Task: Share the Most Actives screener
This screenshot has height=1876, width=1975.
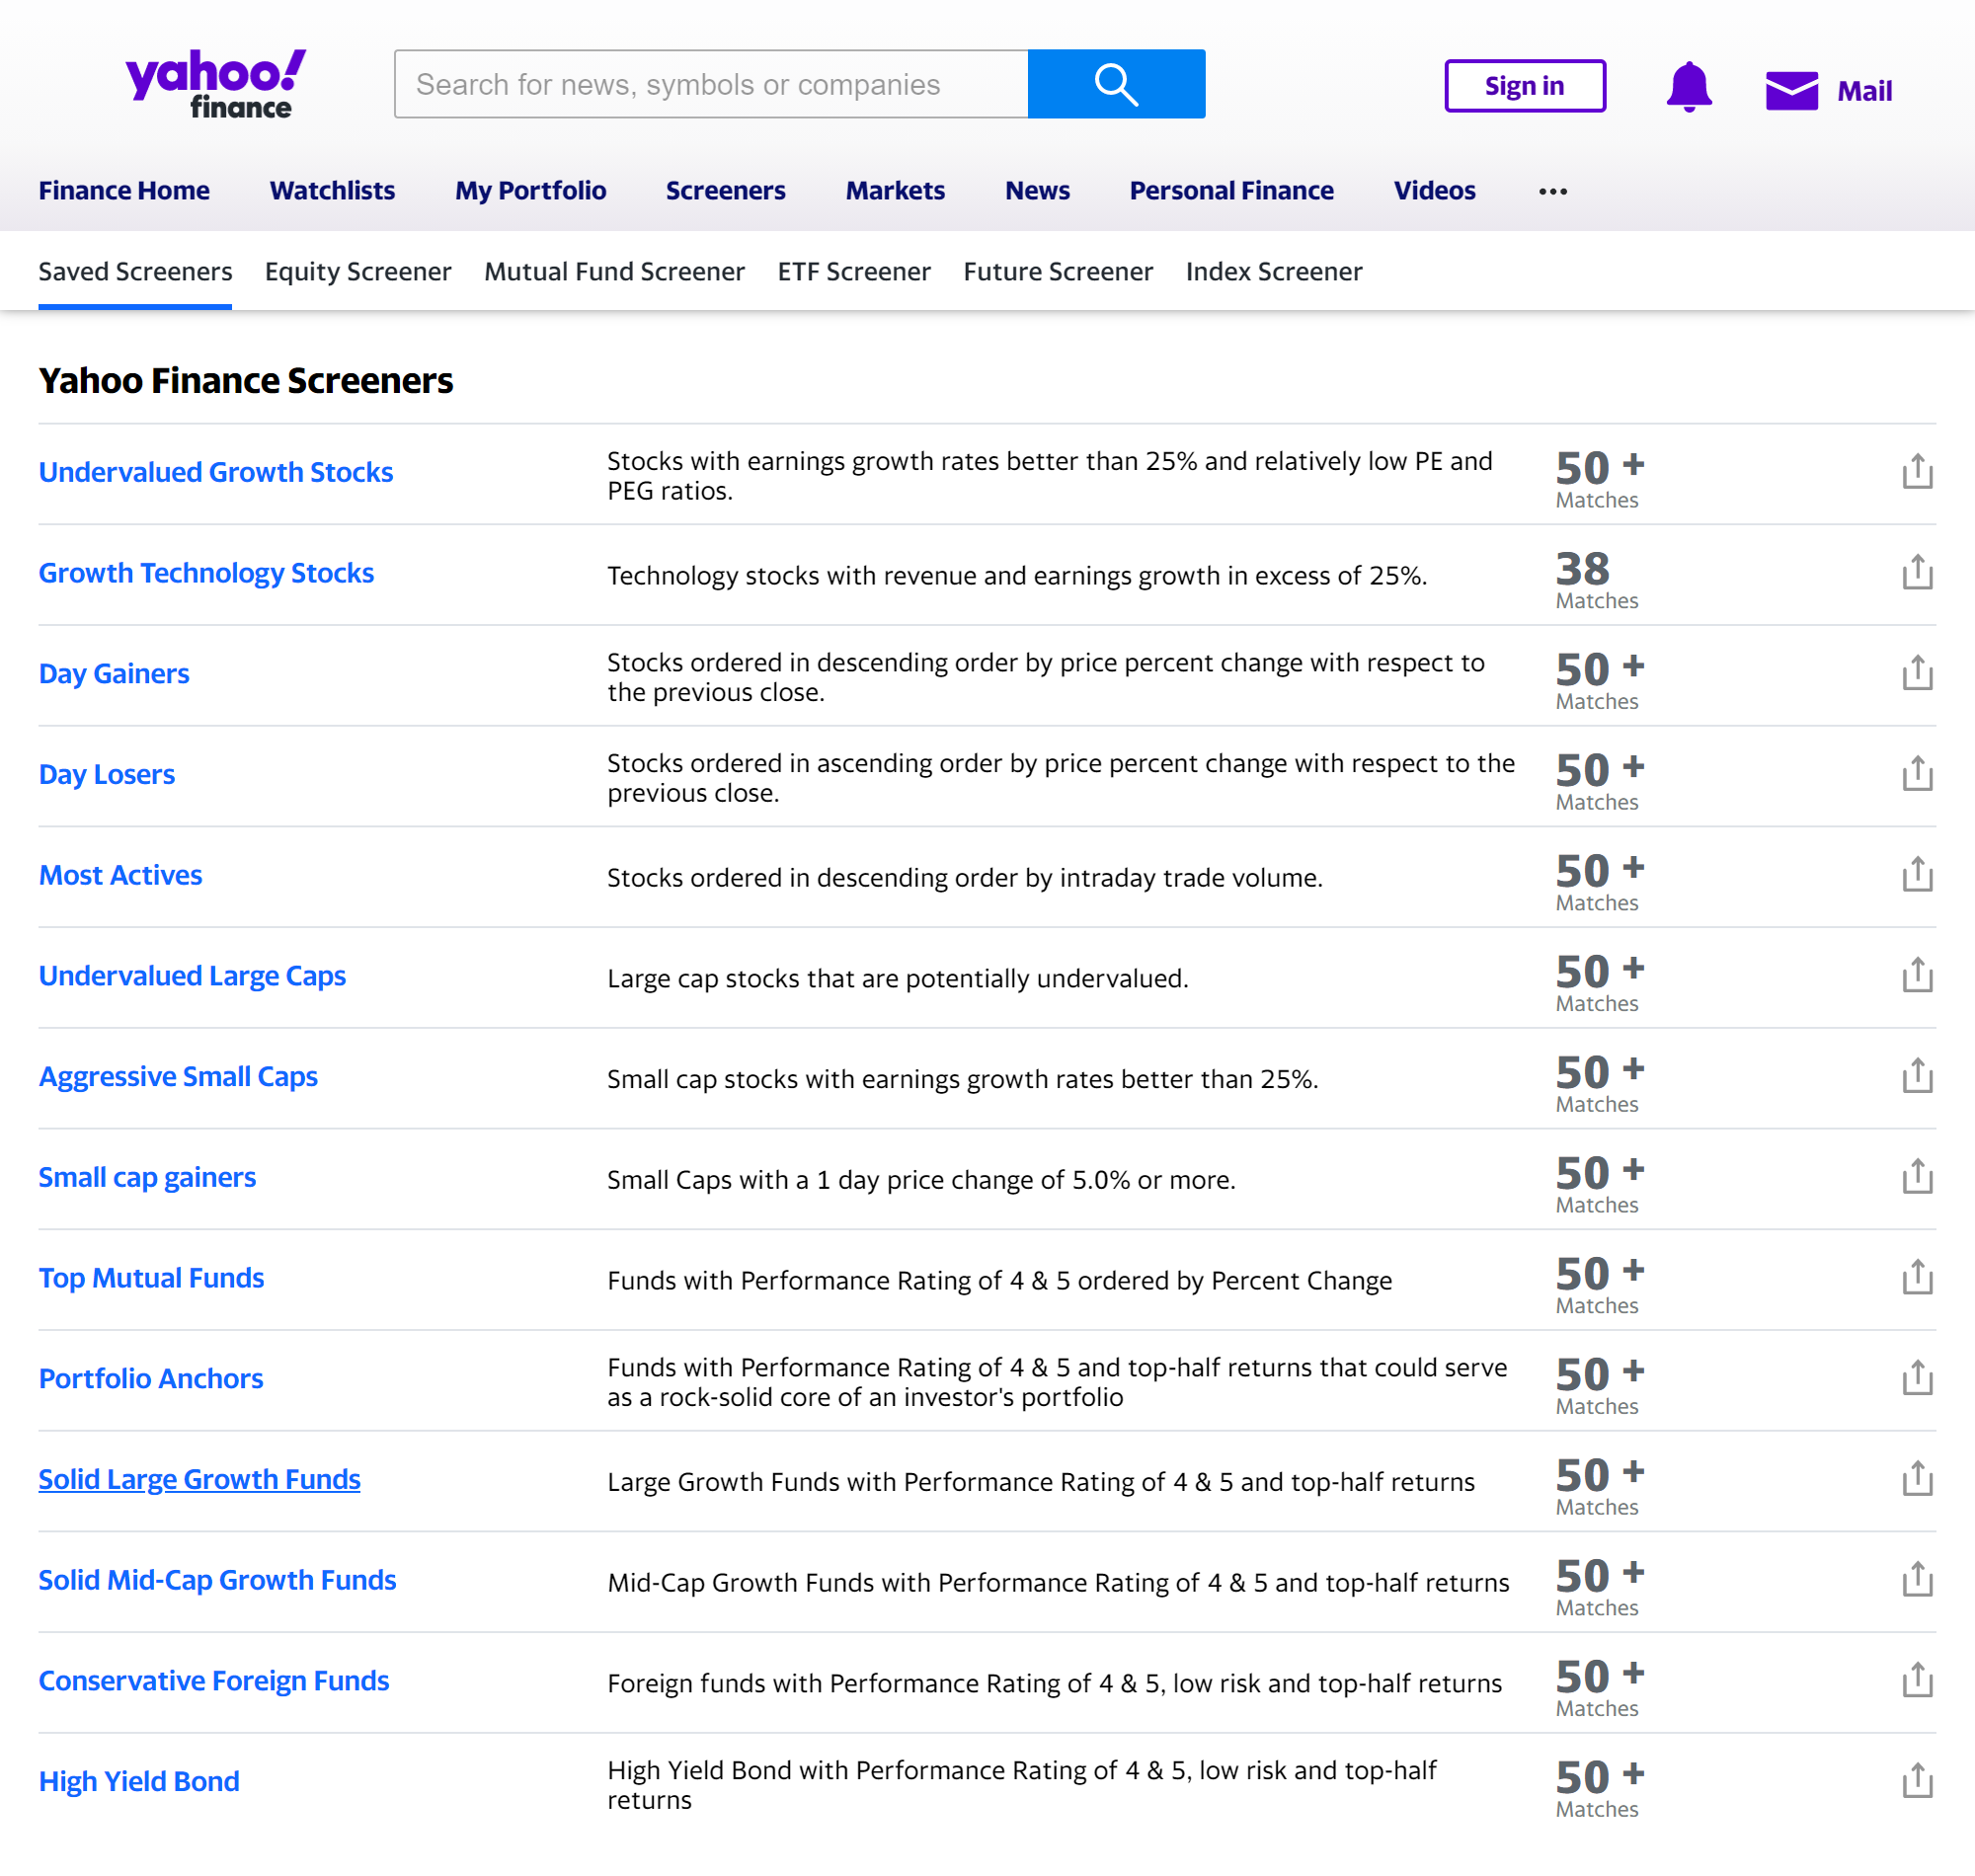Action: coord(1917,874)
